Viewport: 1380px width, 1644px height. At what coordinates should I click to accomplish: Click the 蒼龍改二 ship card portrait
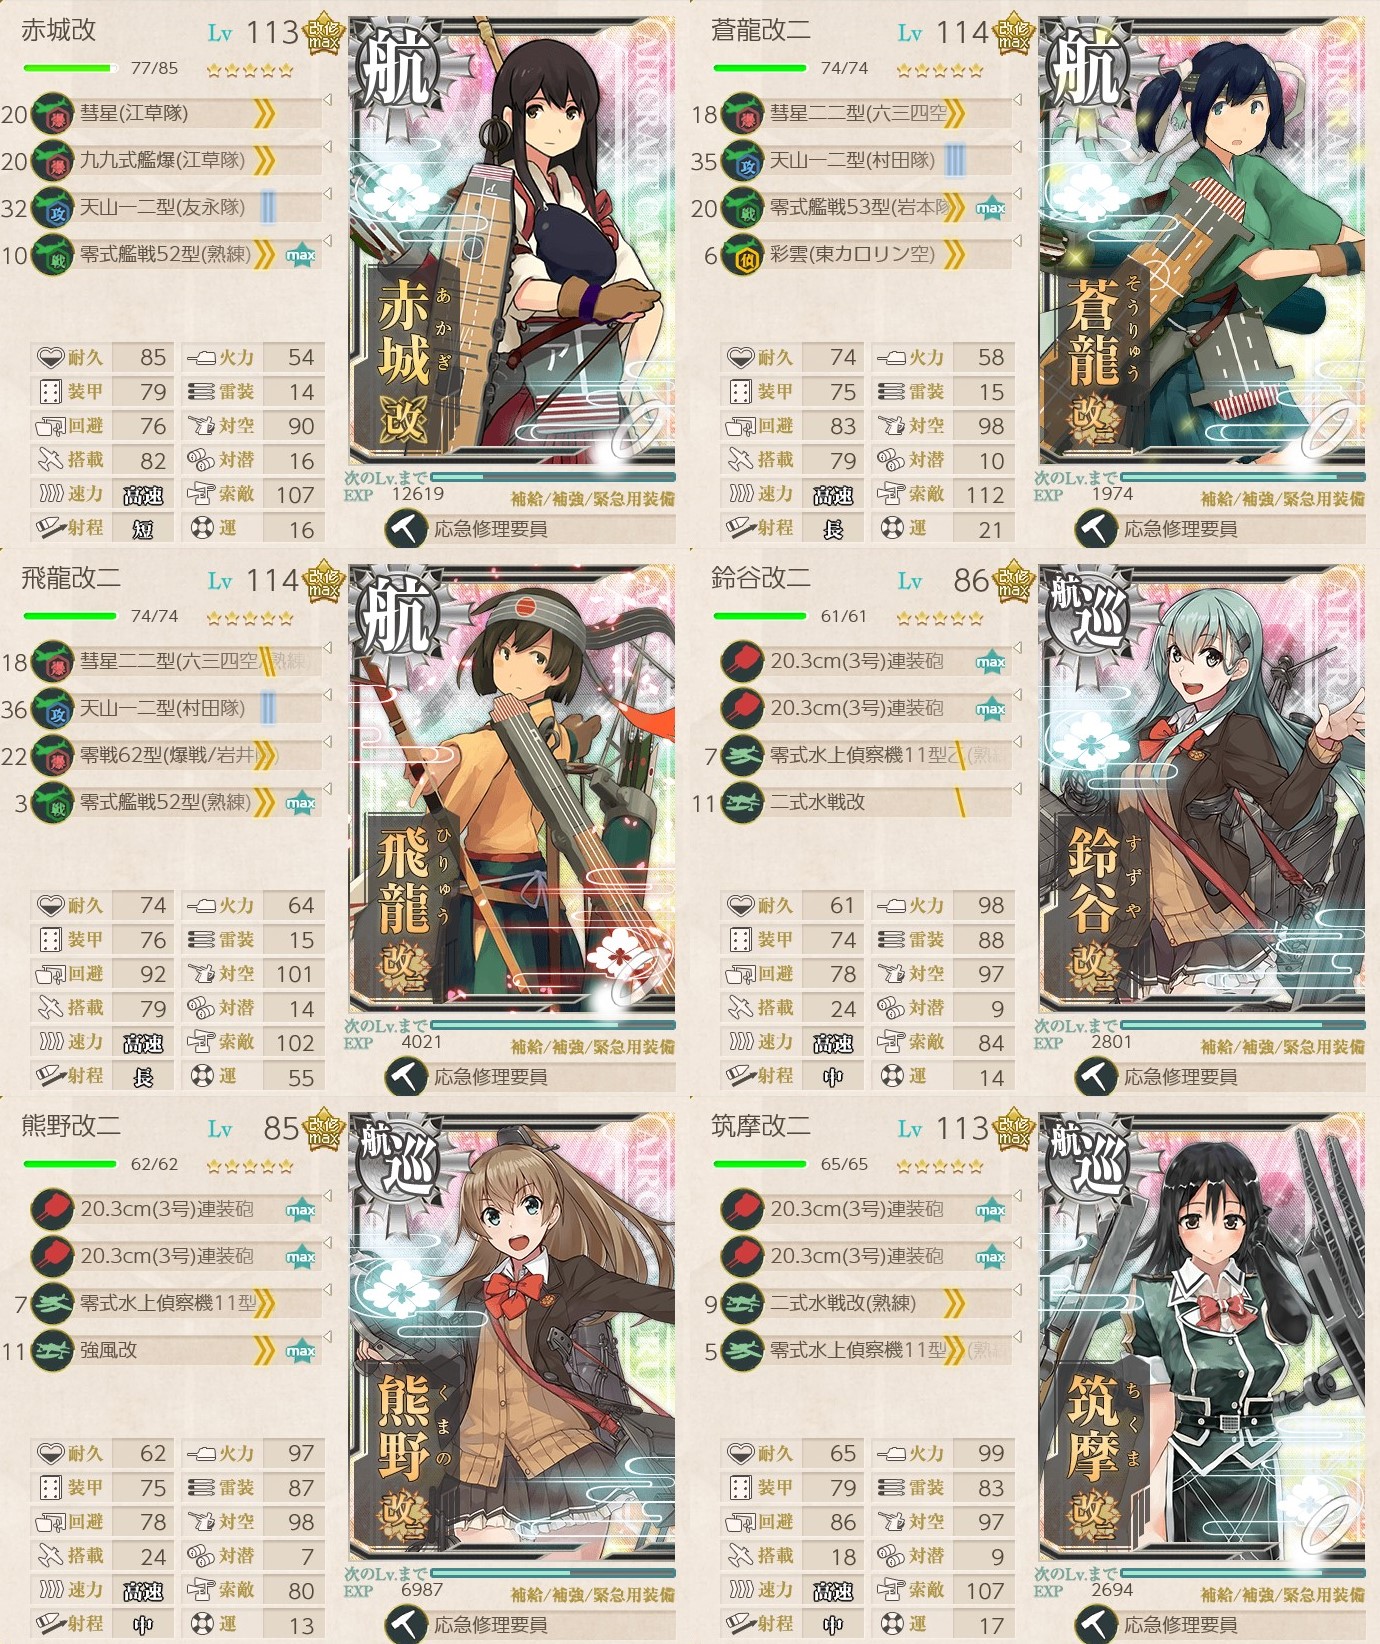click(1202, 241)
